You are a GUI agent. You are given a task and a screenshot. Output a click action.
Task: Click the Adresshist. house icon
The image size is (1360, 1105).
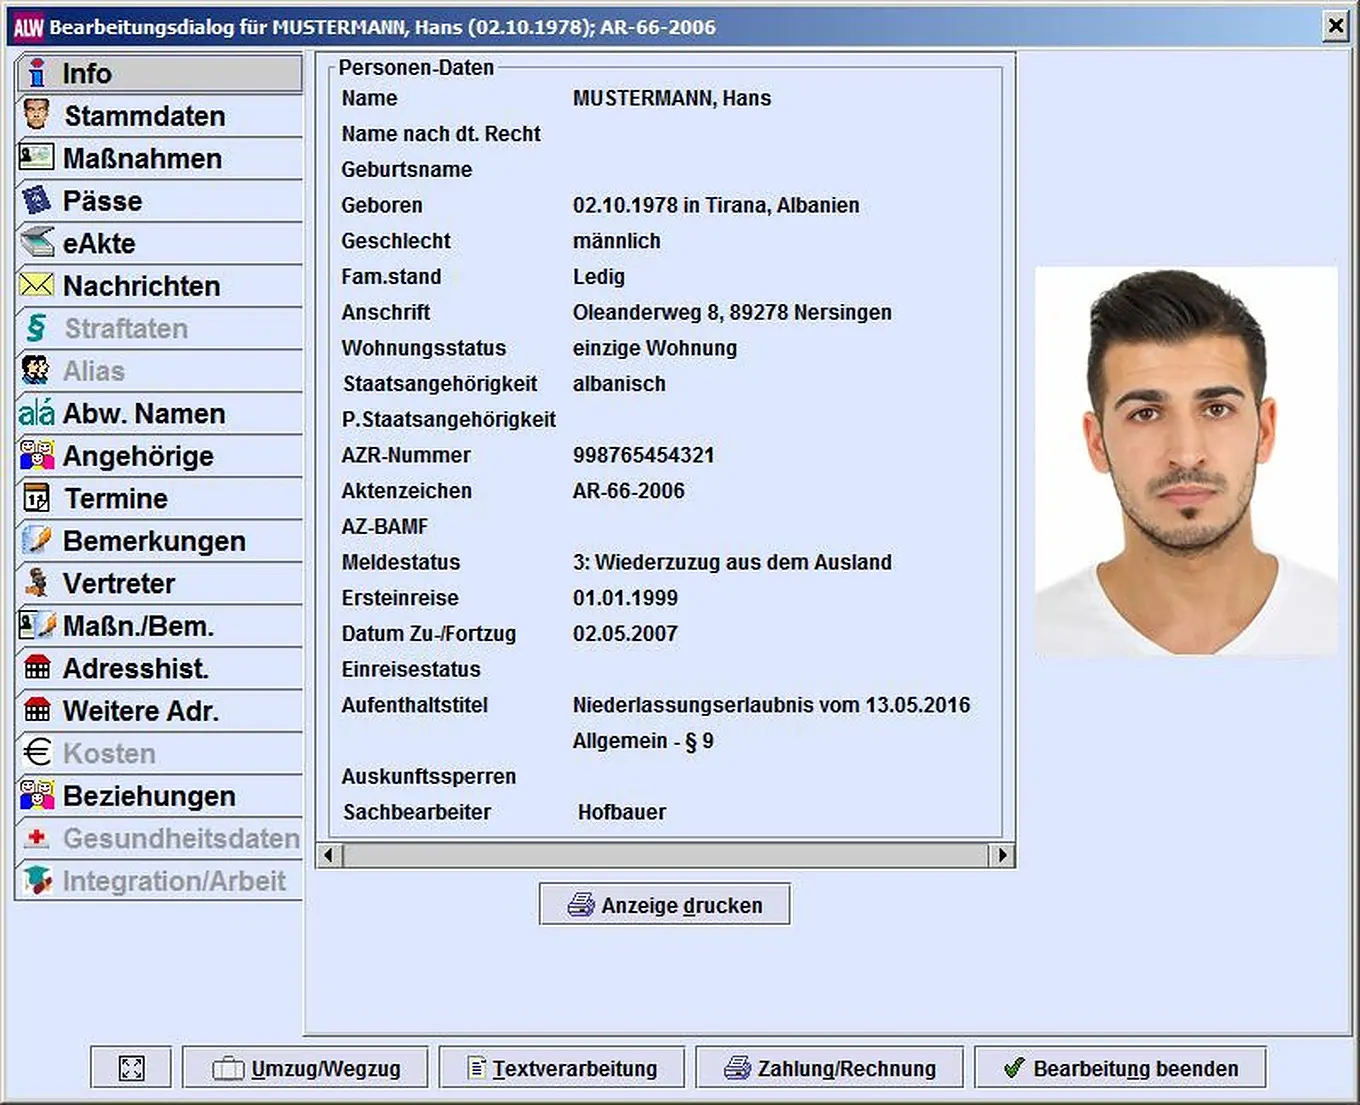(x=37, y=668)
